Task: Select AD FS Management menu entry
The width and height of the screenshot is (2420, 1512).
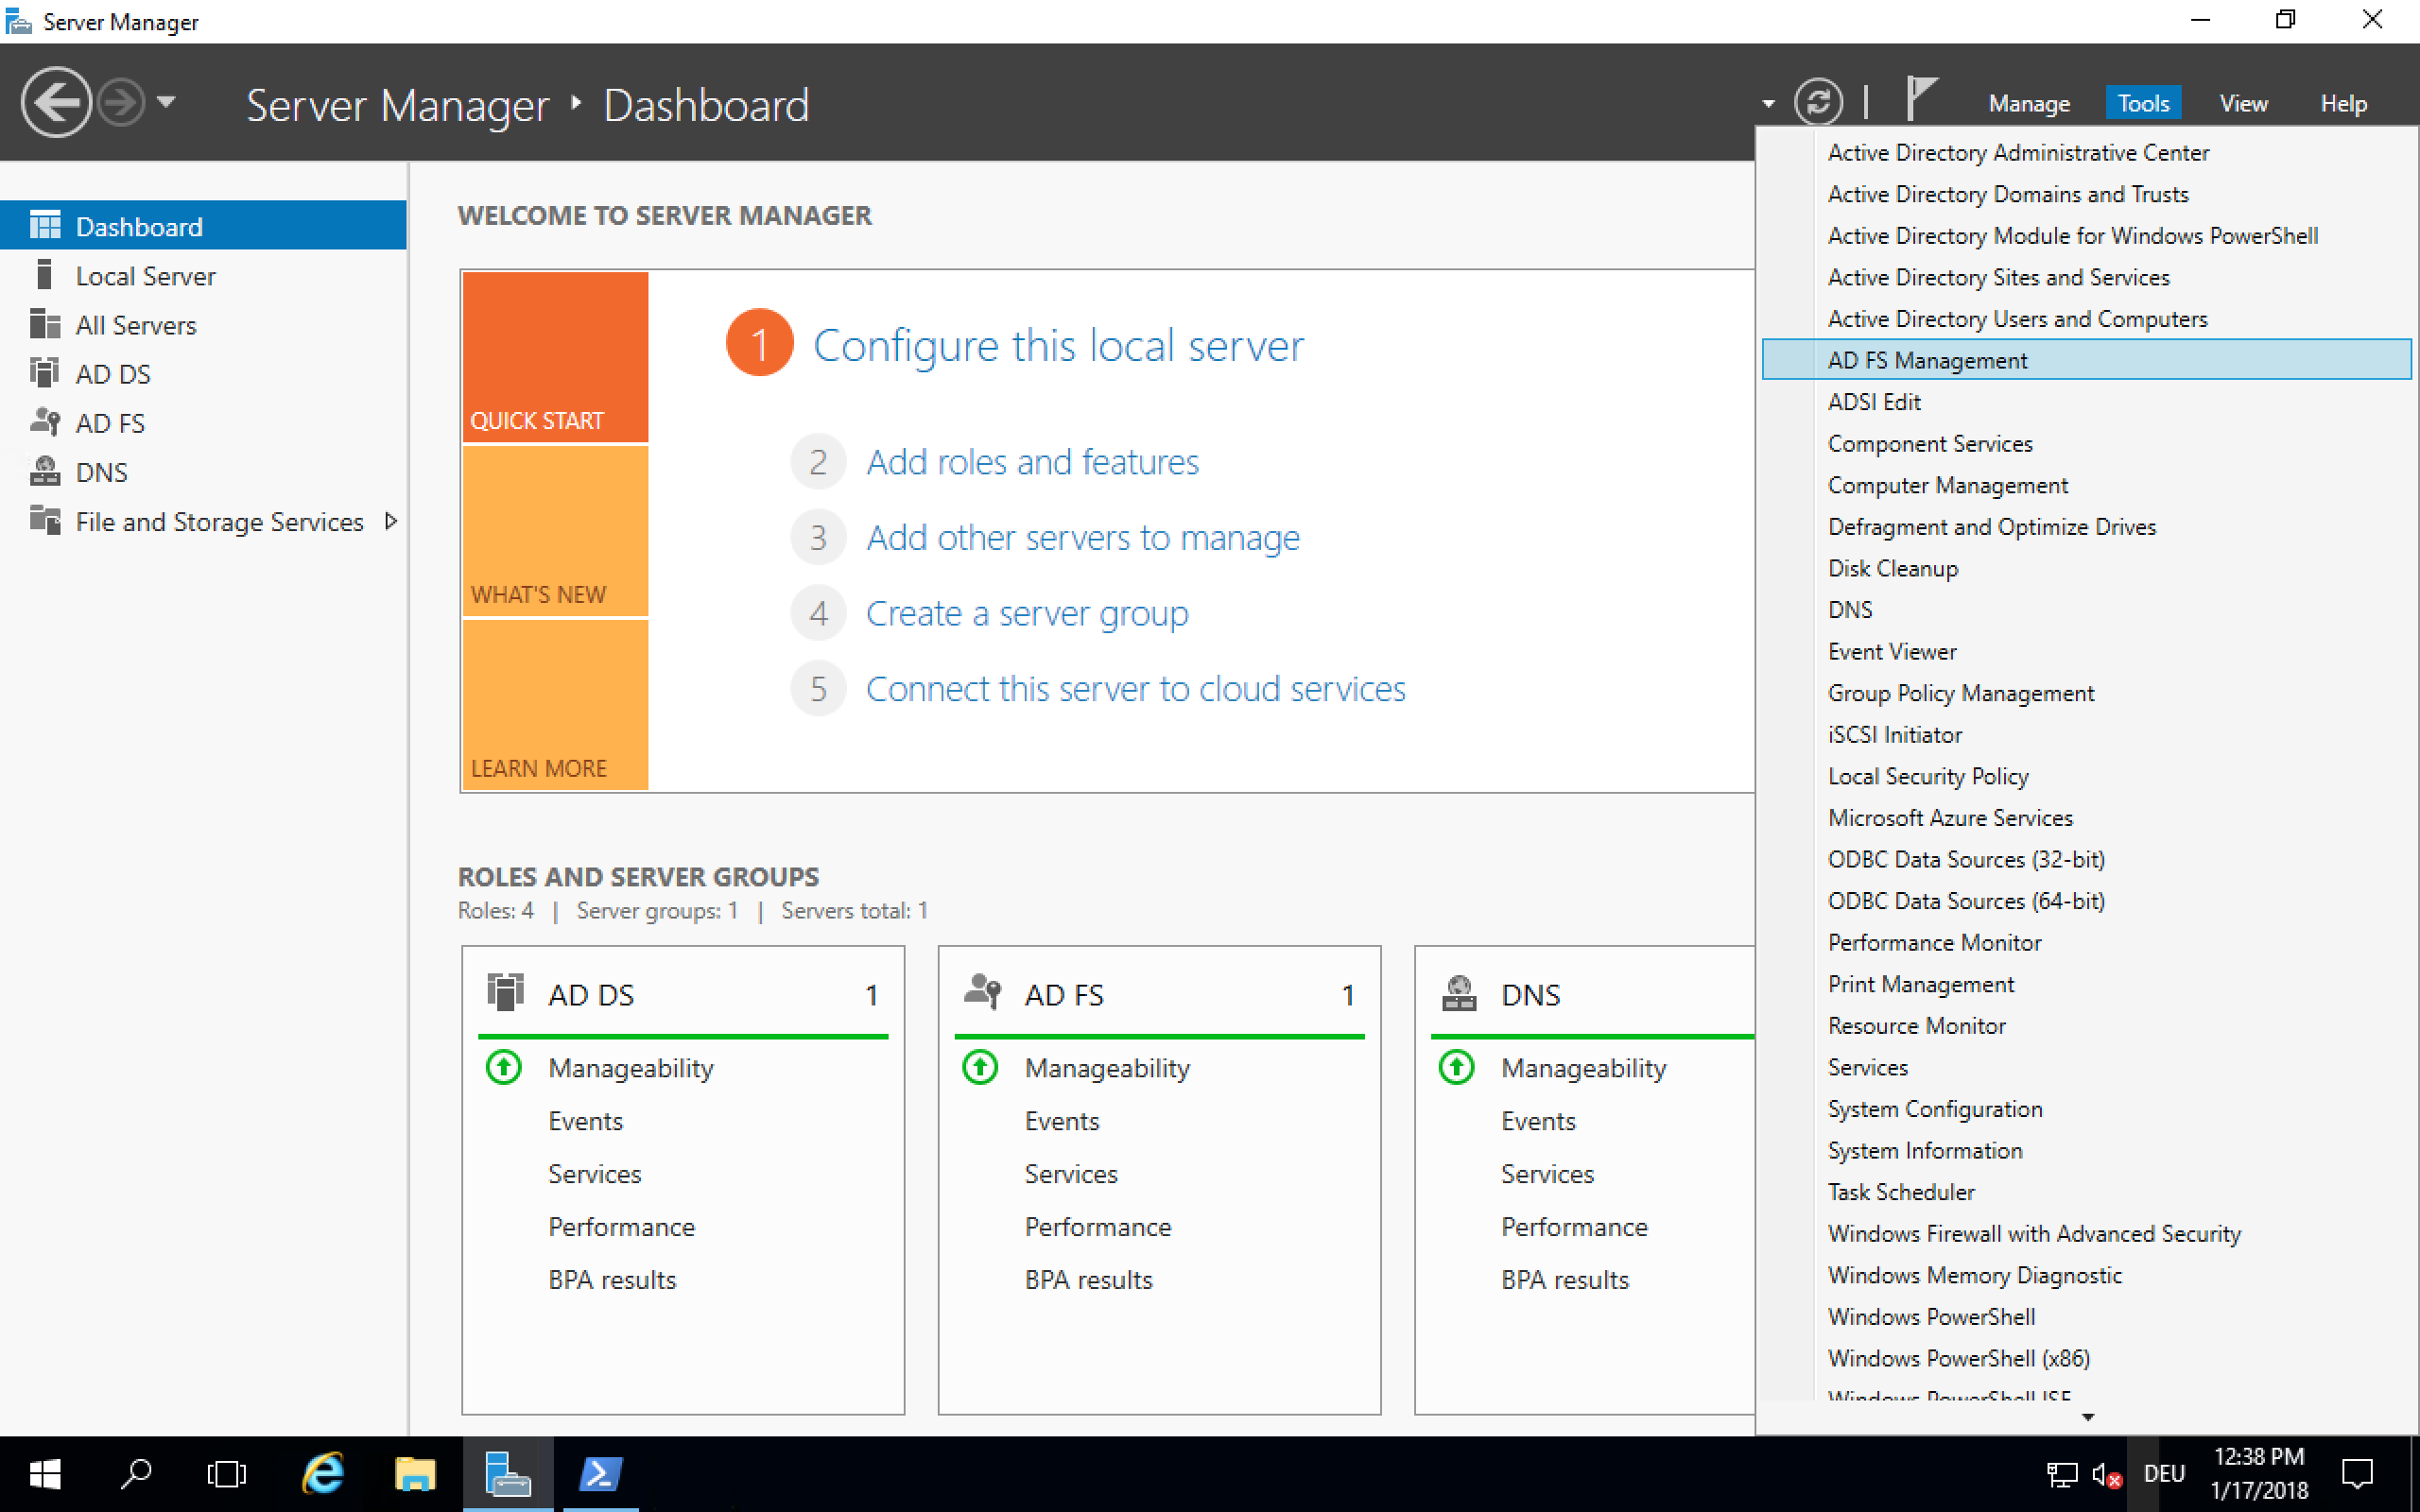Action: (2086, 360)
